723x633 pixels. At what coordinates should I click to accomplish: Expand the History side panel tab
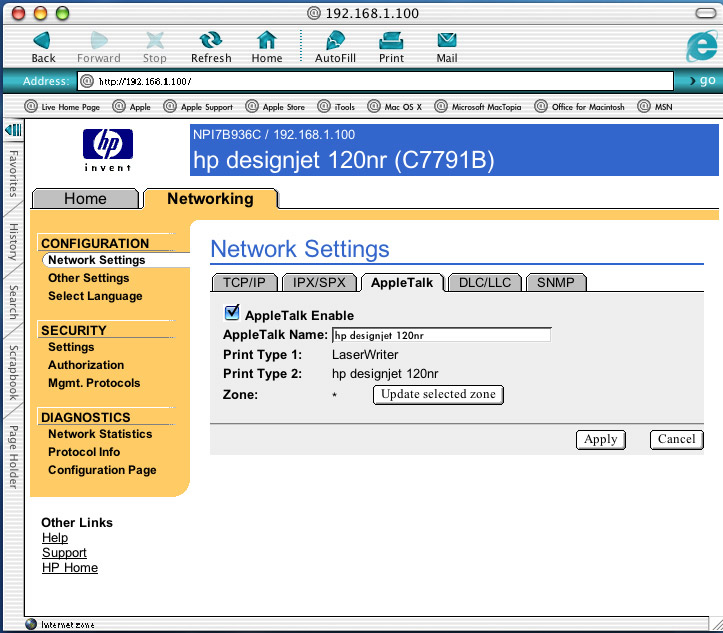coord(13,242)
